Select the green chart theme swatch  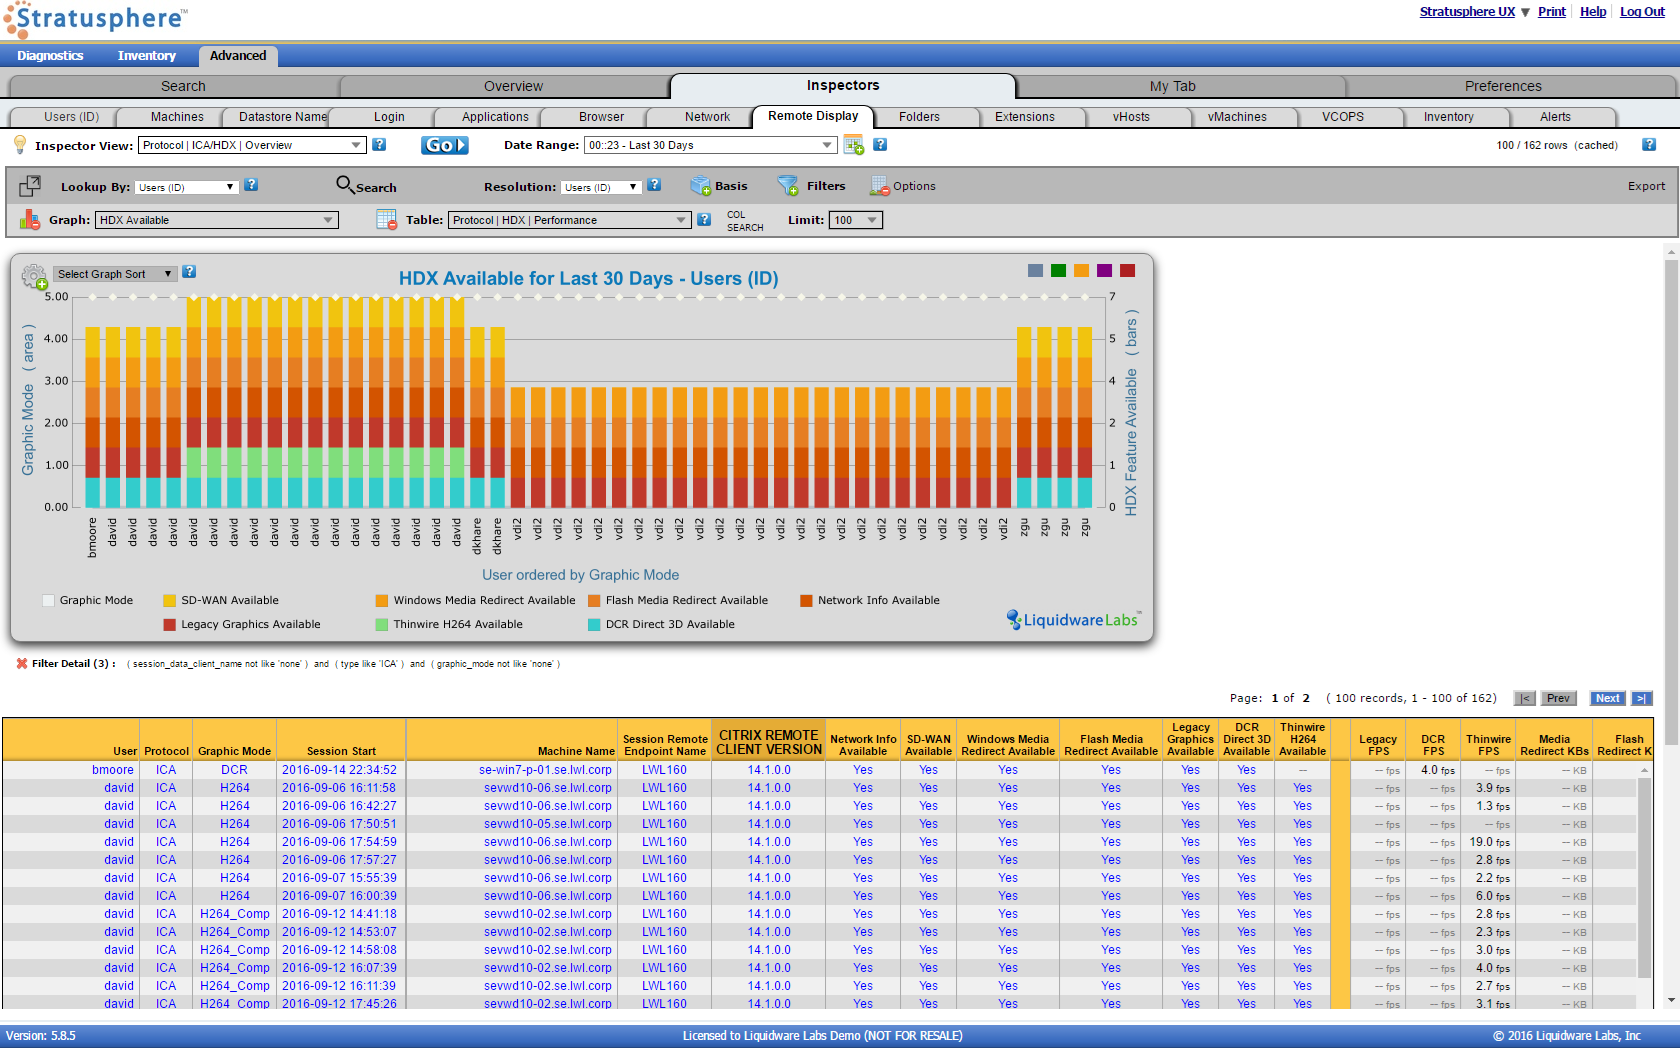click(1058, 271)
